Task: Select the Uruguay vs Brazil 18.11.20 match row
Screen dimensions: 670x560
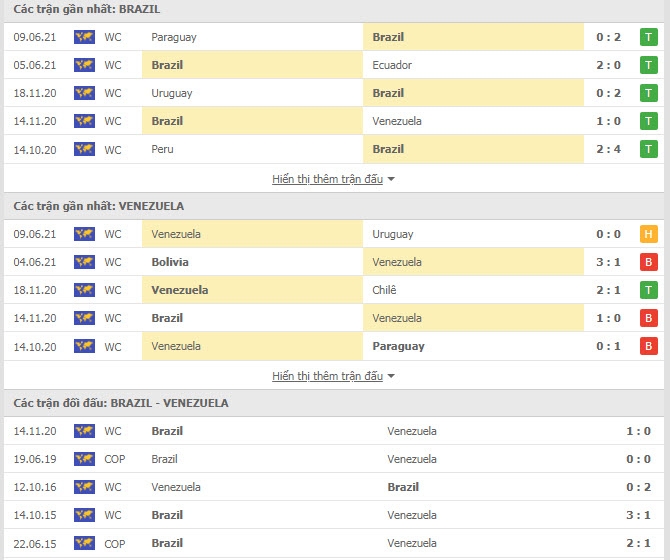Action: tap(334, 93)
